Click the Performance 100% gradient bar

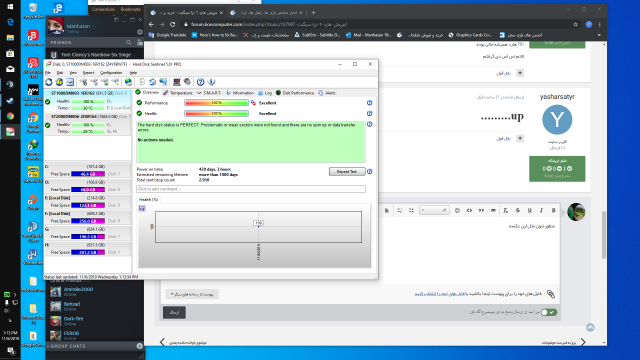coord(216,103)
